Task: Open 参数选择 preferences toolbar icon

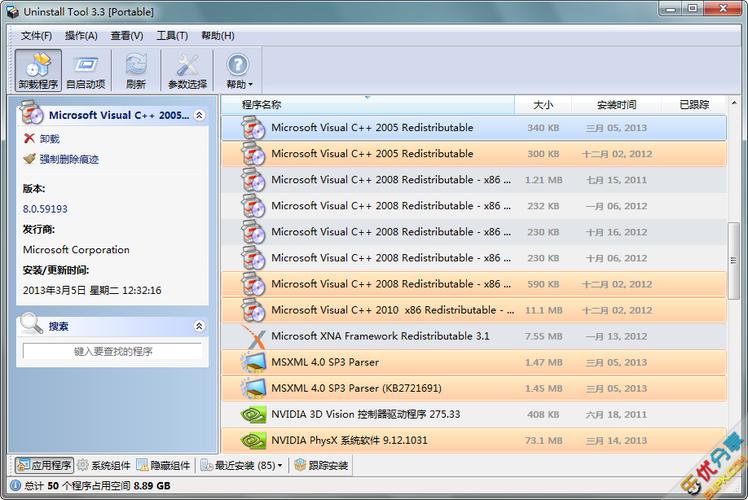Action: (x=187, y=71)
